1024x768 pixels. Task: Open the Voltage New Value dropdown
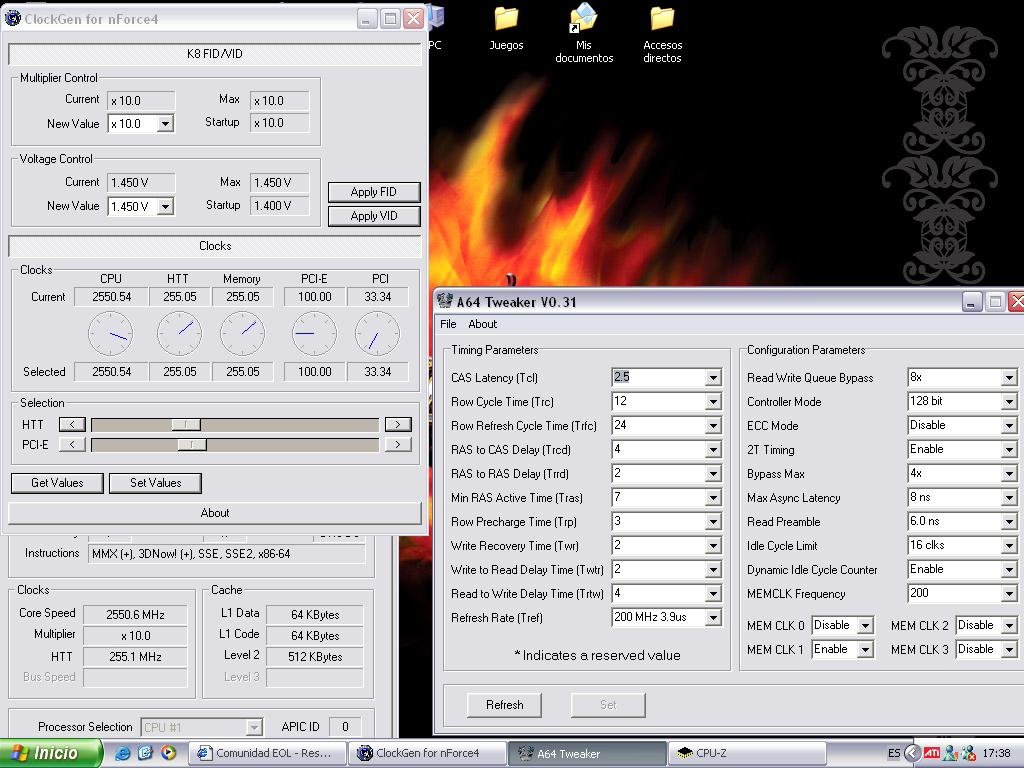coord(165,206)
